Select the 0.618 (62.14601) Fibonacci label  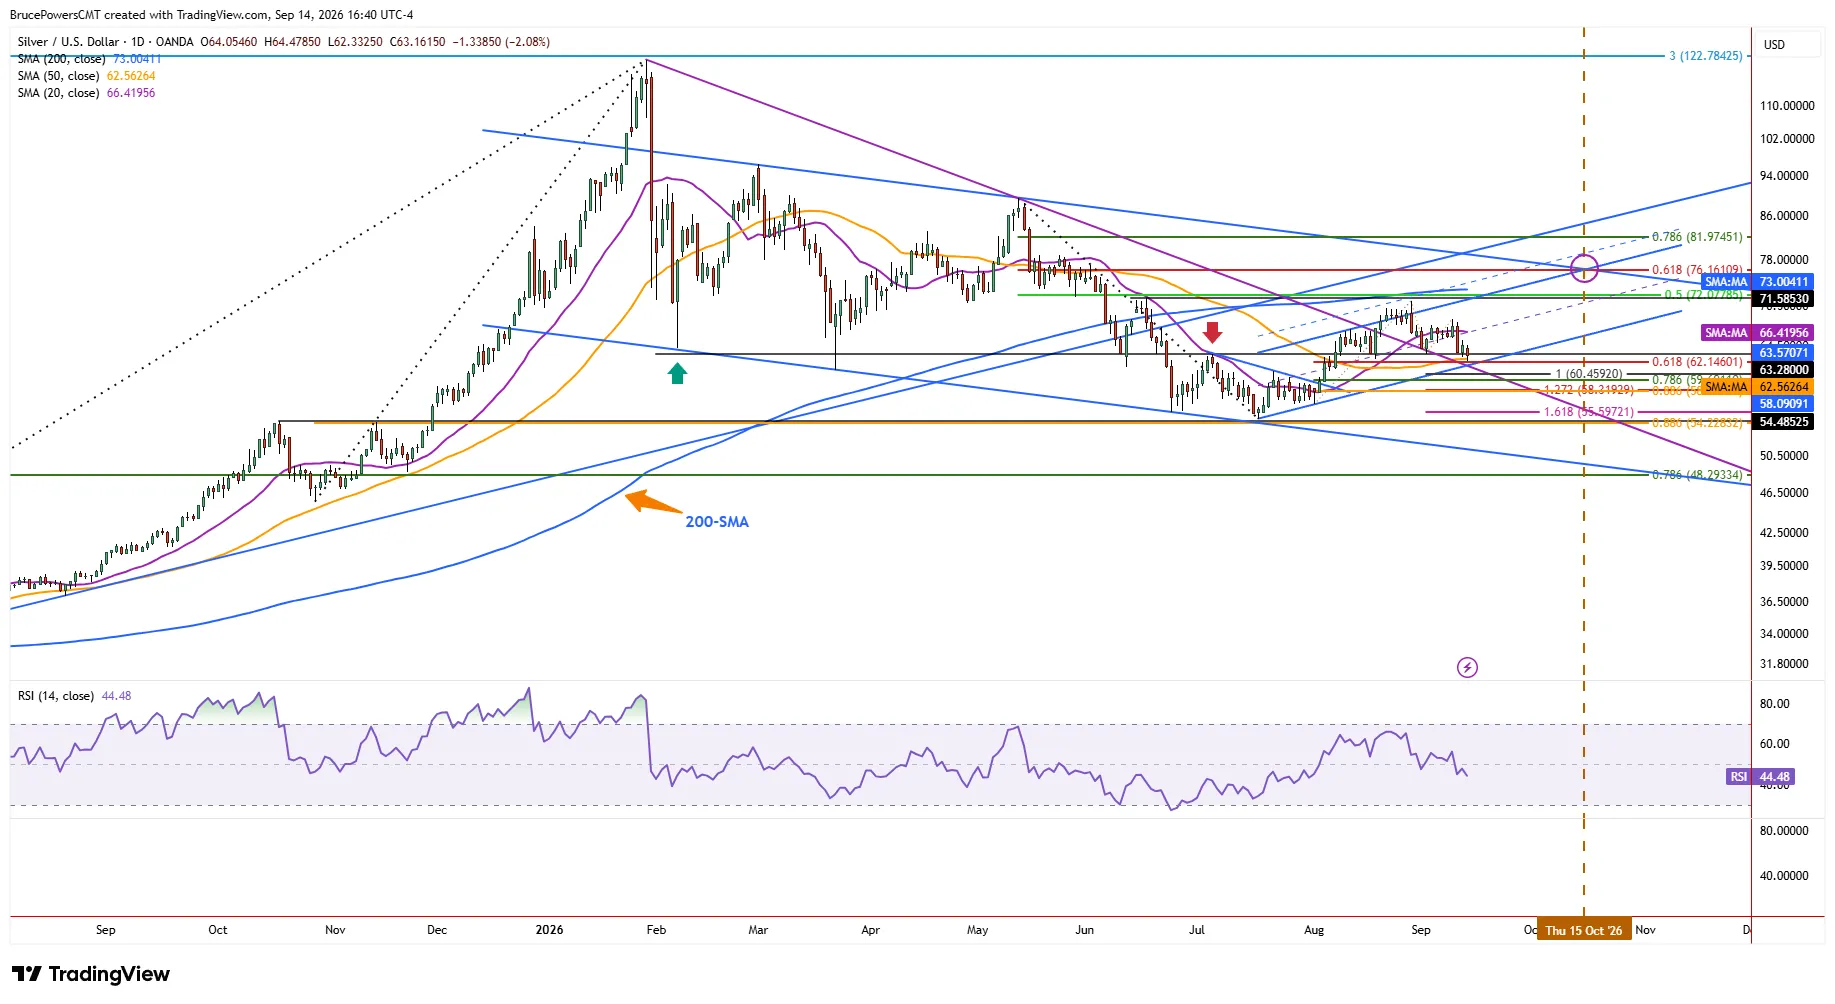tap(1697, 362)
